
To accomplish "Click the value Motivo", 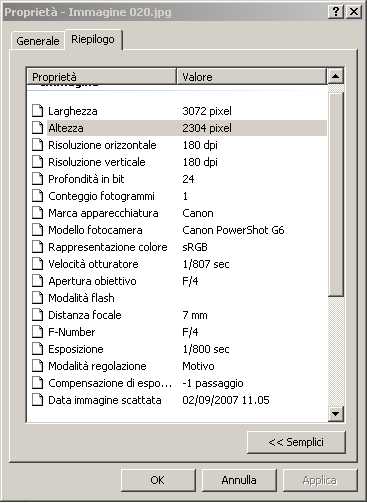I will coord(198,366).
